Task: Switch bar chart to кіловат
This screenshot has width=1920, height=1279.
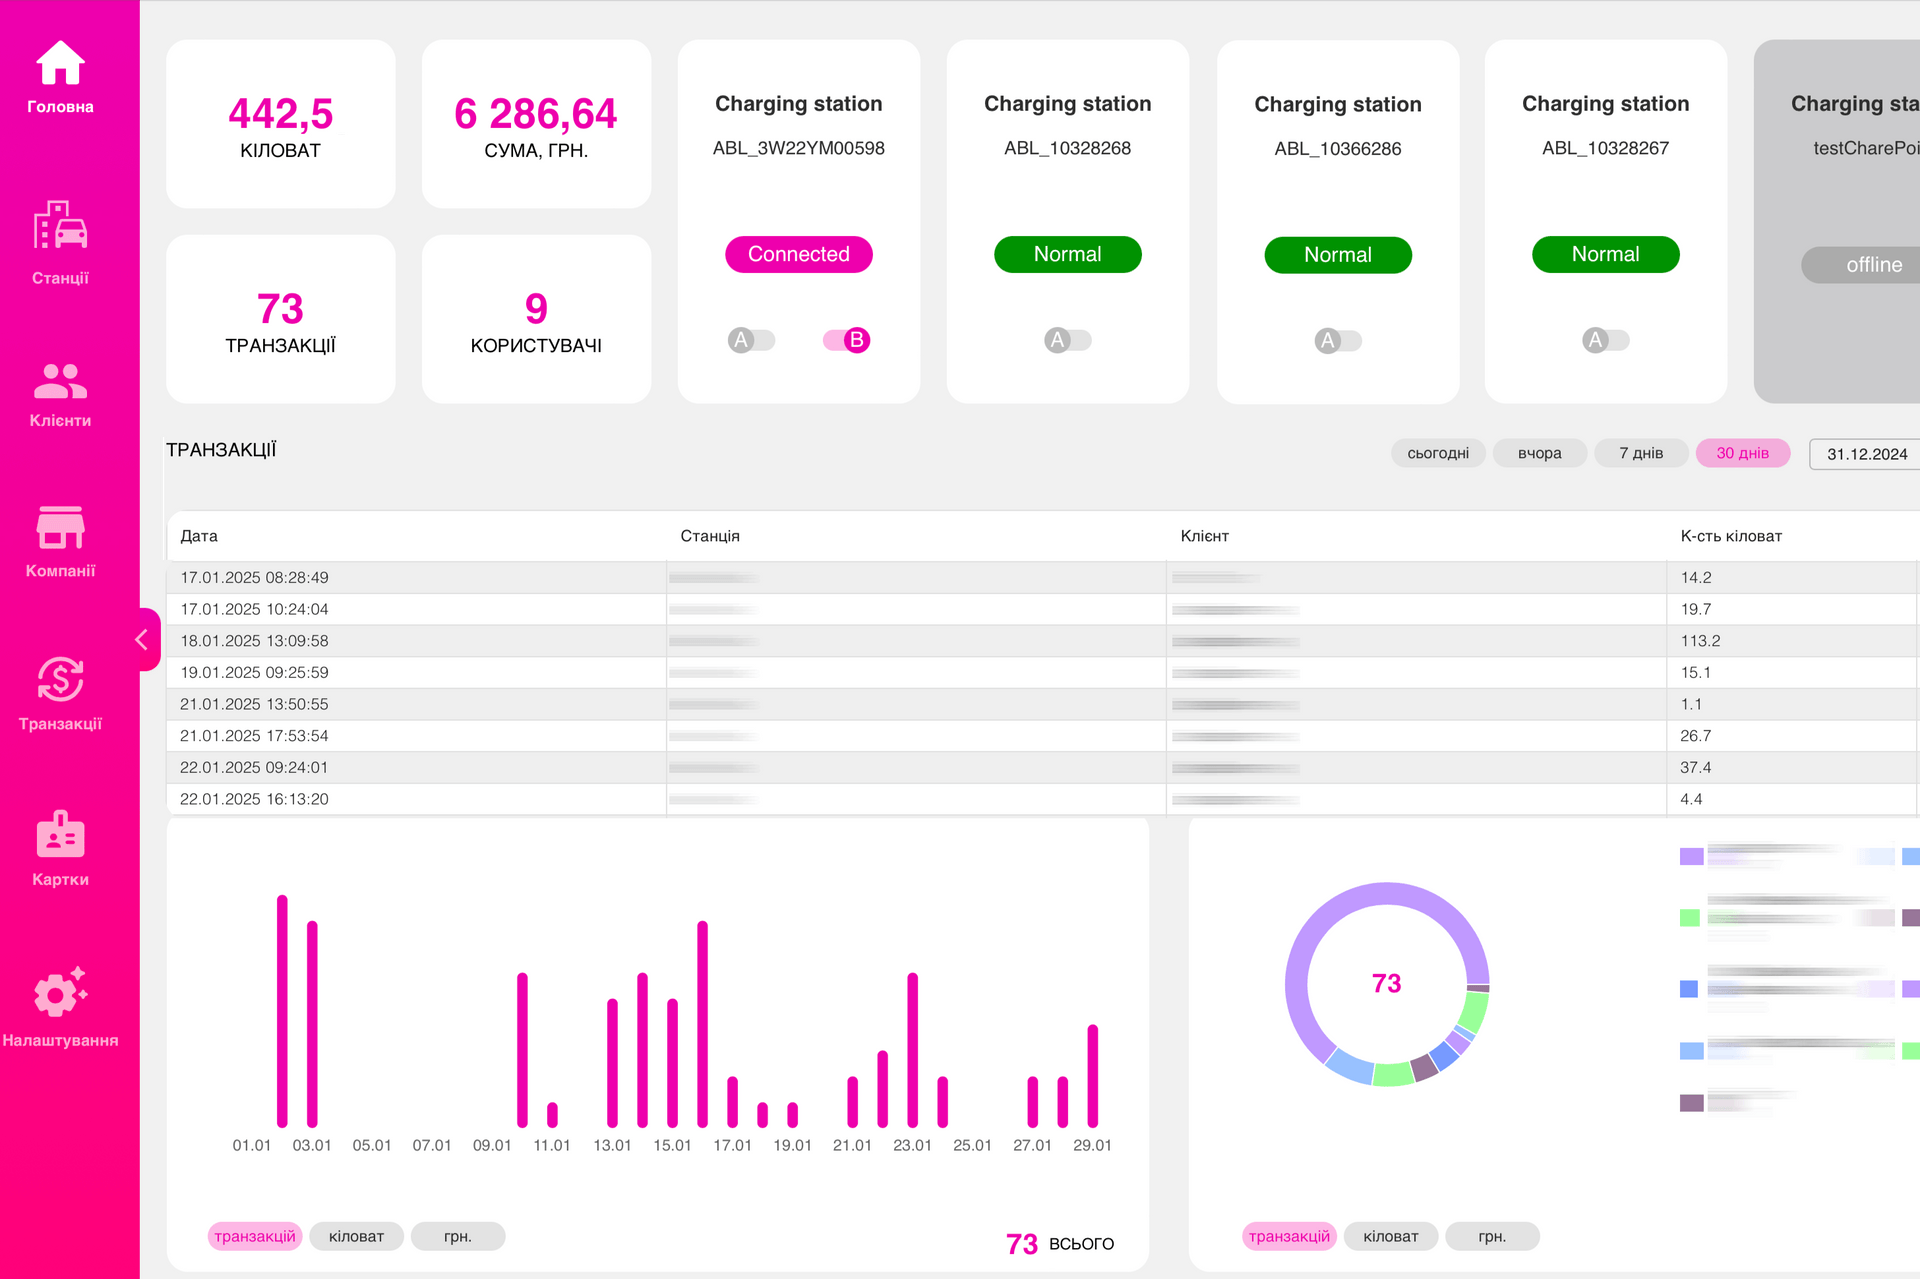Action: click(x=357, y=1236)
